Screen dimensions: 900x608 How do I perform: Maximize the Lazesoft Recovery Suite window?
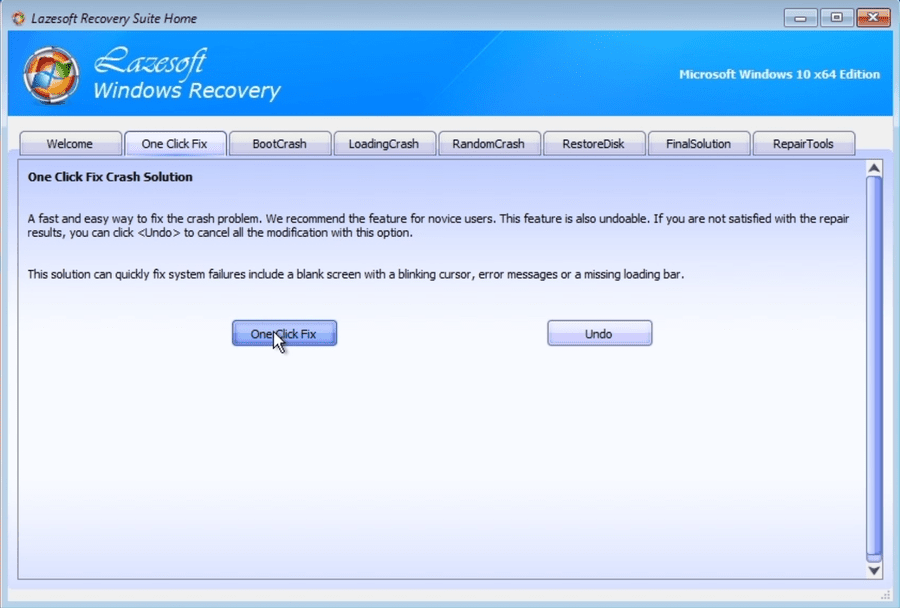(x=836, y=18)
